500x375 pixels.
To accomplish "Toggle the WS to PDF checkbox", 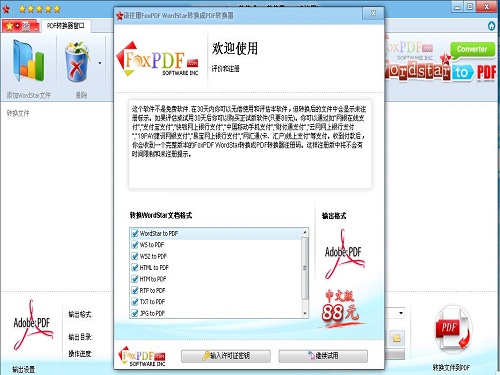I will [x=135, y=245].
